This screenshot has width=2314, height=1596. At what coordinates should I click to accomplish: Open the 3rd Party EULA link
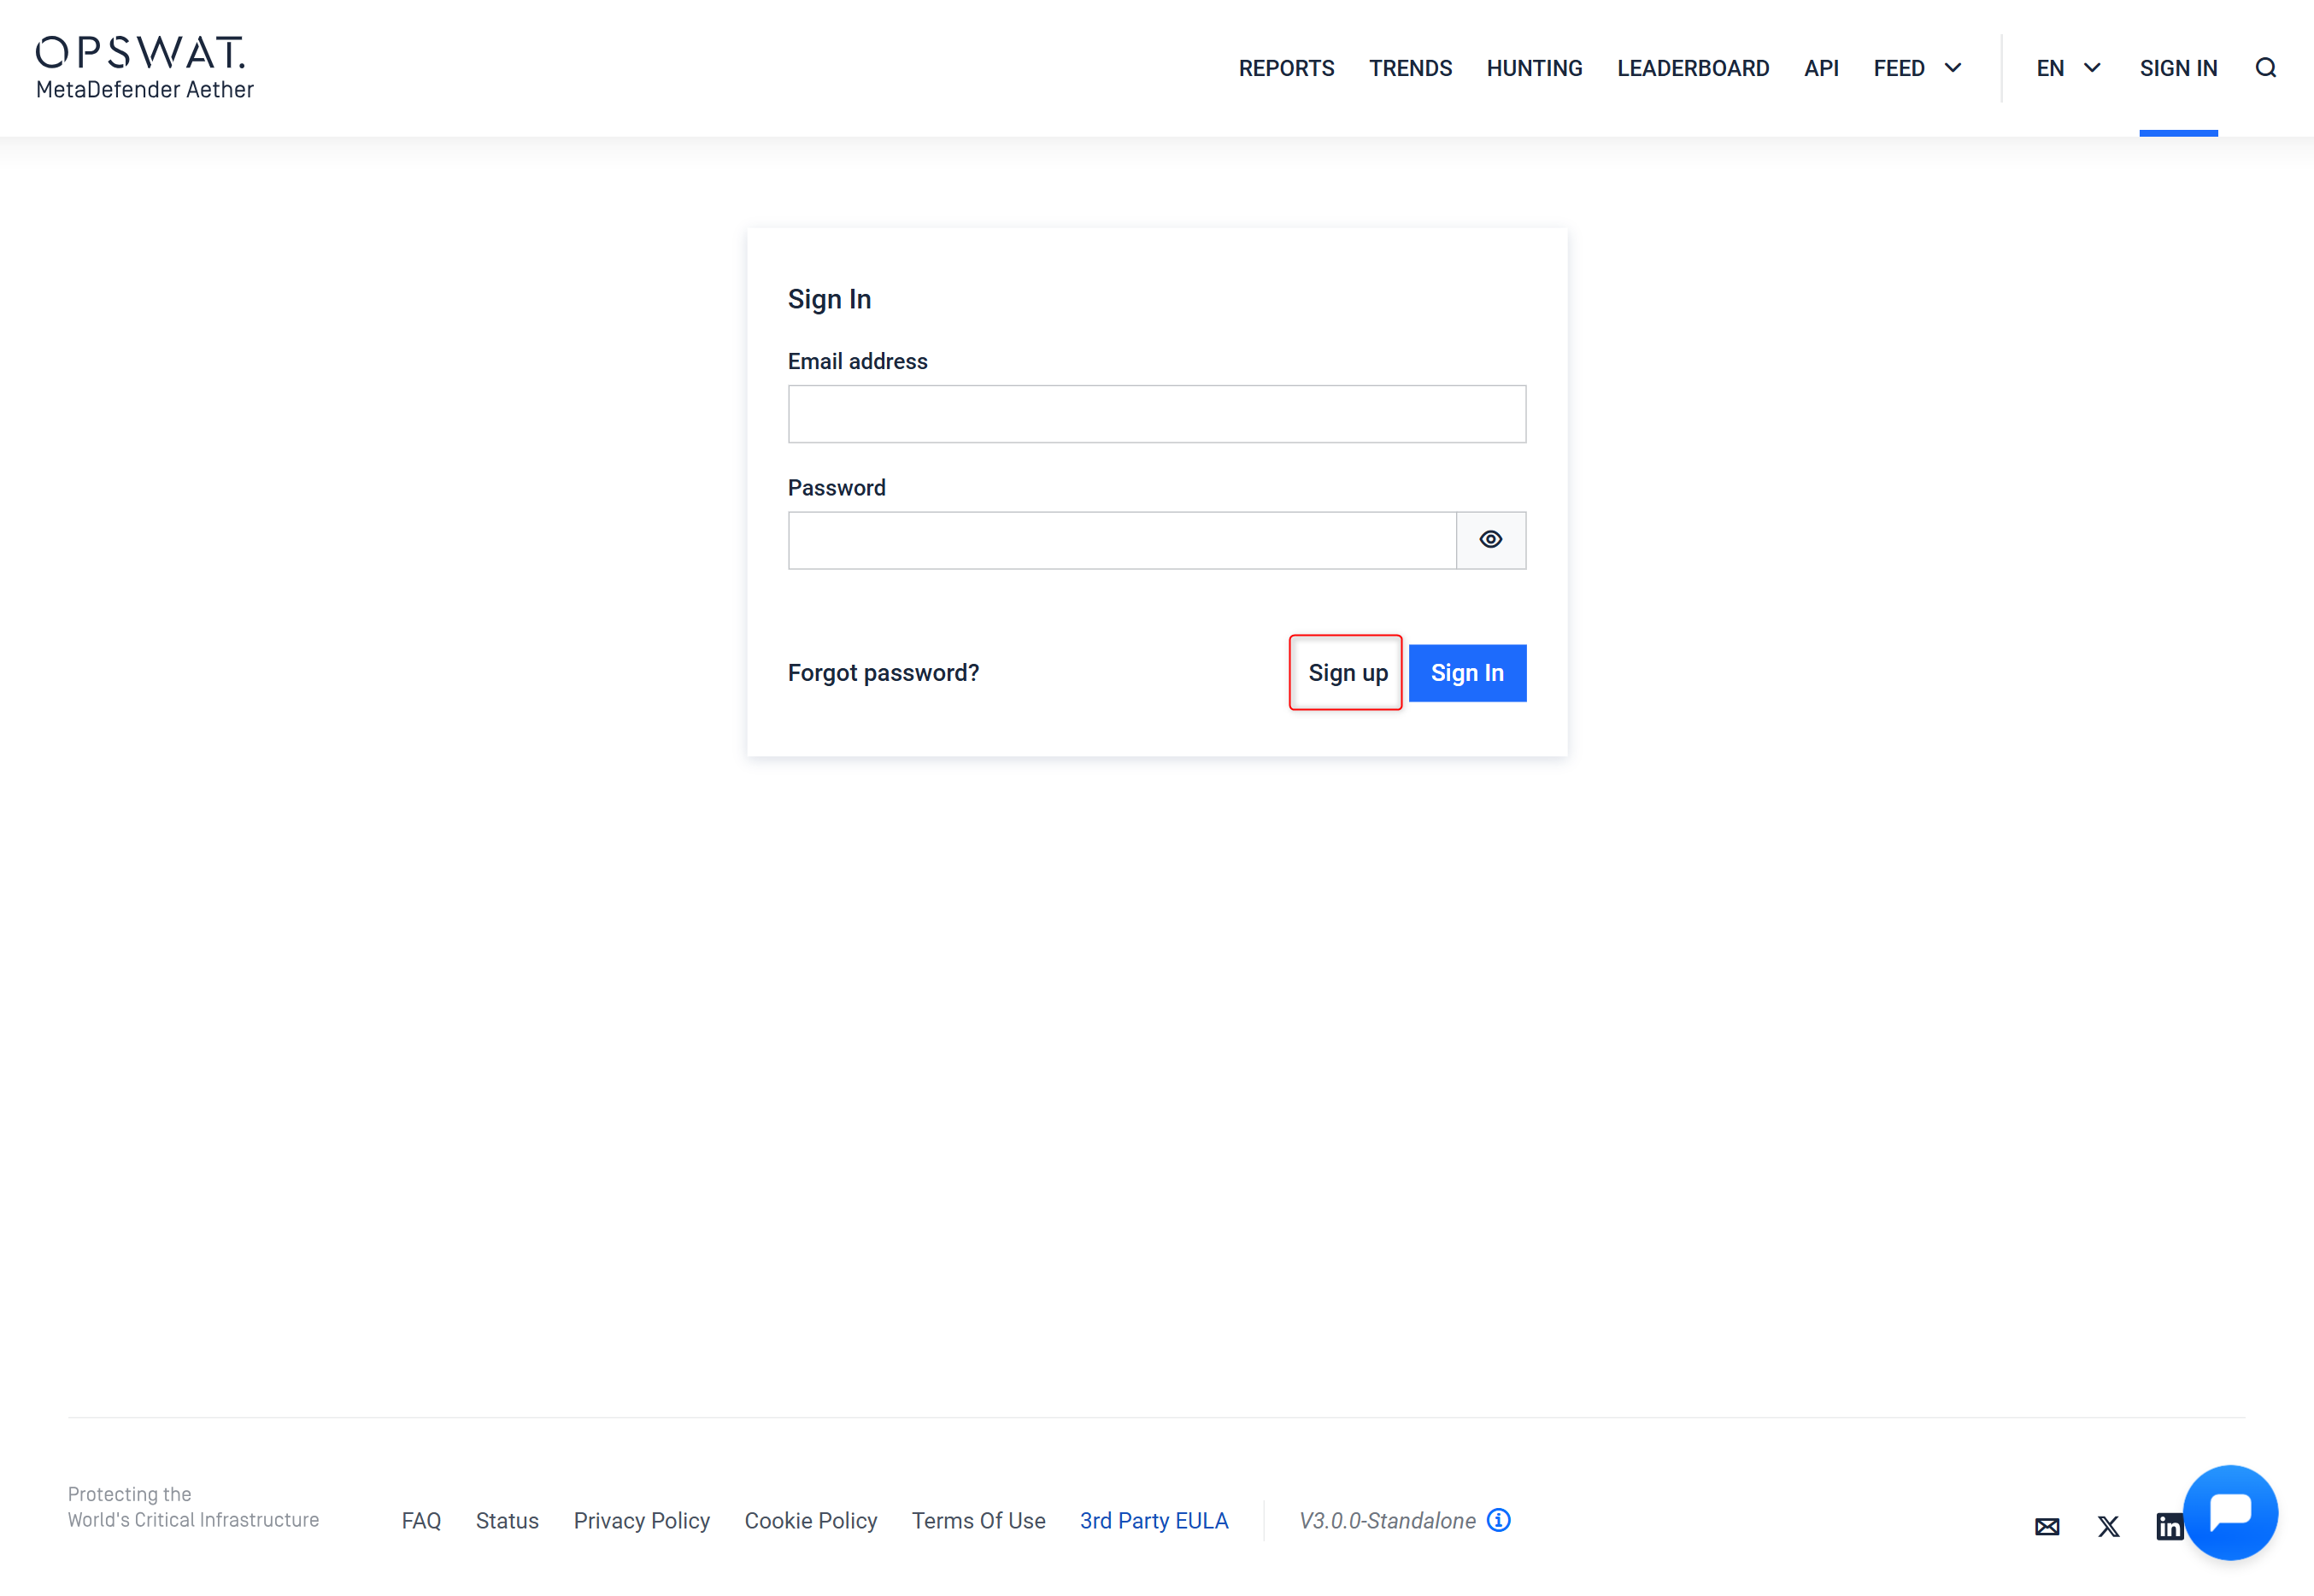pyautogui.click(x=1153, y=1520)
